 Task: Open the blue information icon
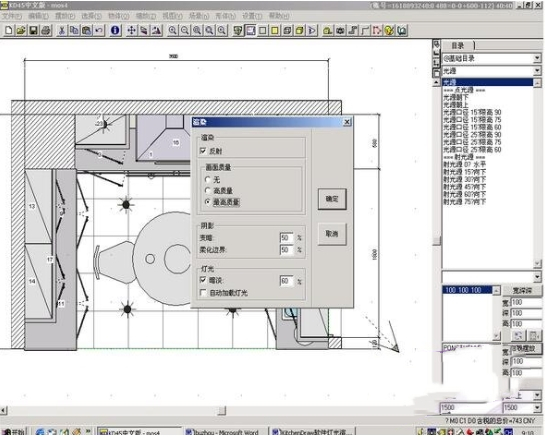click(115, 31)
